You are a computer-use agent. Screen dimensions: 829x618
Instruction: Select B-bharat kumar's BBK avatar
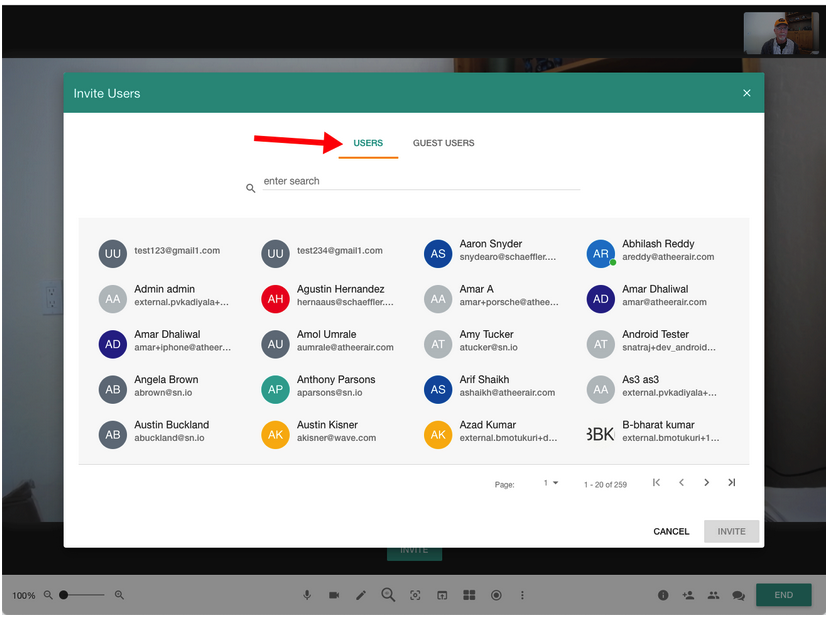point(601,435)
